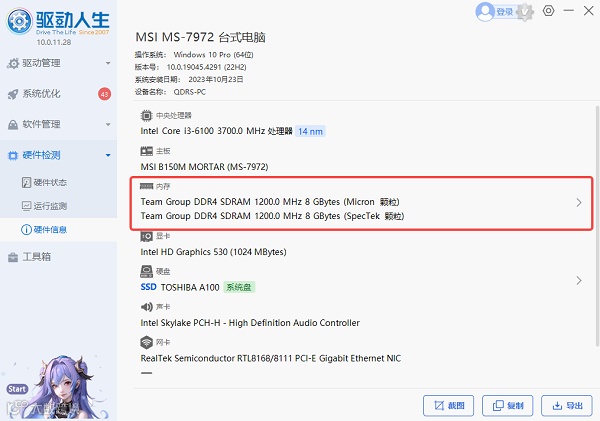Viewport: 600px width, 421px height.
Task: Click the 网卡 network card icon
Action: (x=146, y=342)
